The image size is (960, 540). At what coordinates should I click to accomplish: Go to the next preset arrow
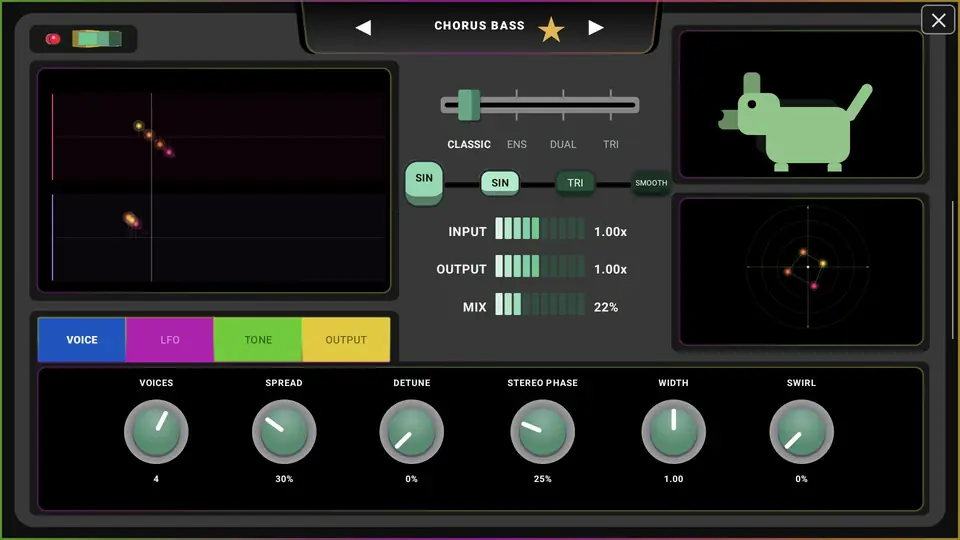coord(596,27)
